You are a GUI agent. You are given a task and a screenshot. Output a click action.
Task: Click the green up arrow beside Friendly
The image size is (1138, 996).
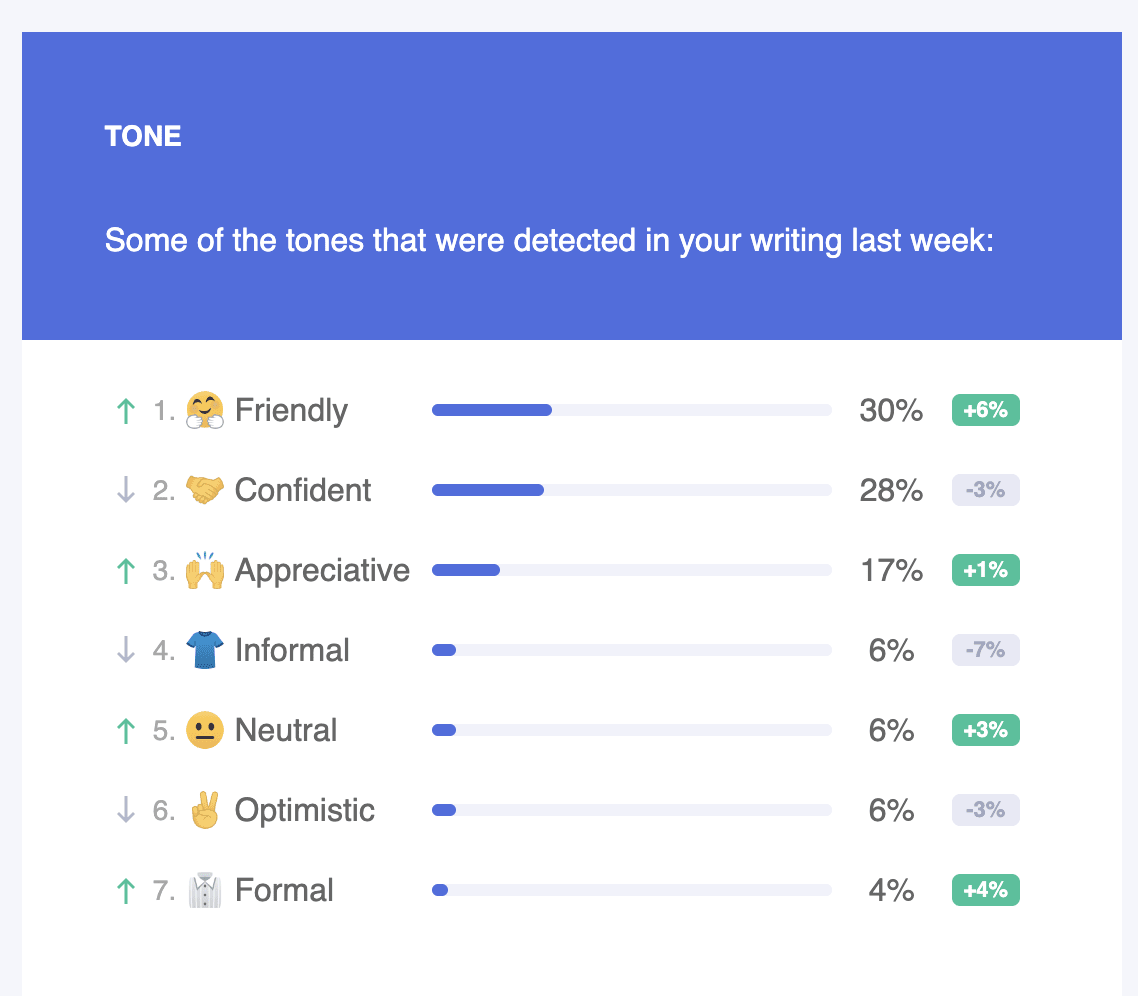(x=126, y=411)
